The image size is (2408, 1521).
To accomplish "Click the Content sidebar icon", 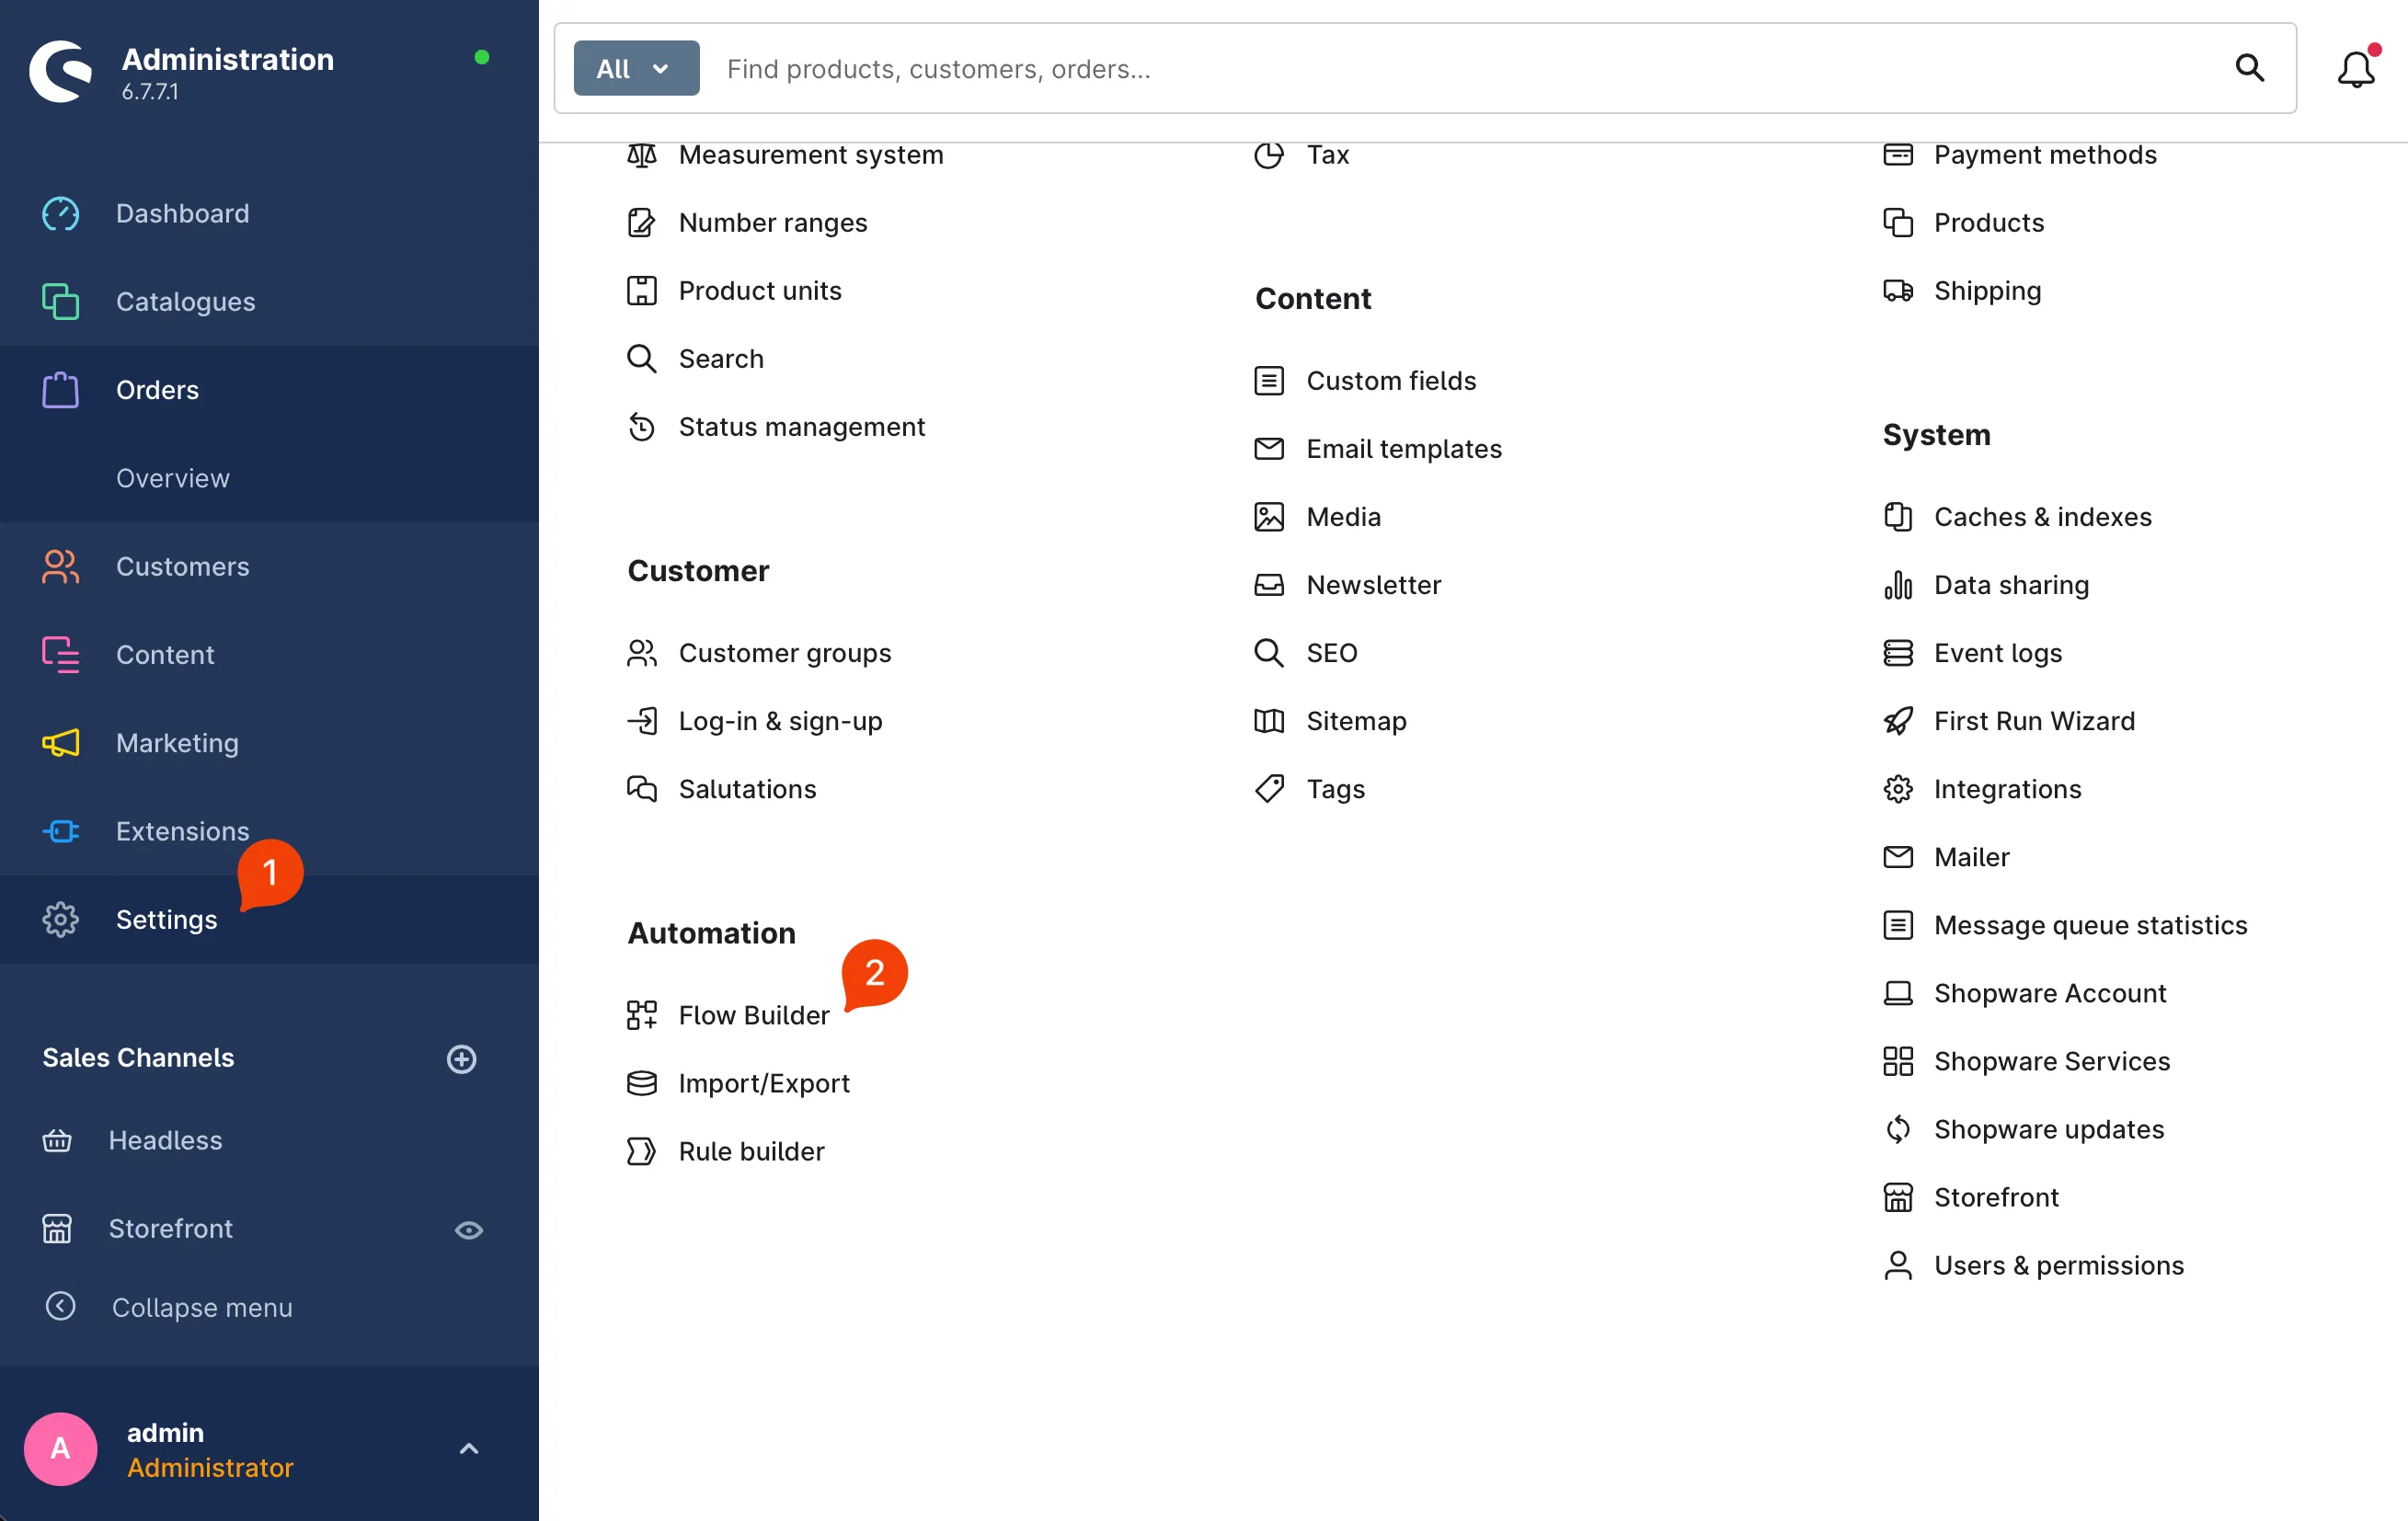I will [x=60, y=654].
